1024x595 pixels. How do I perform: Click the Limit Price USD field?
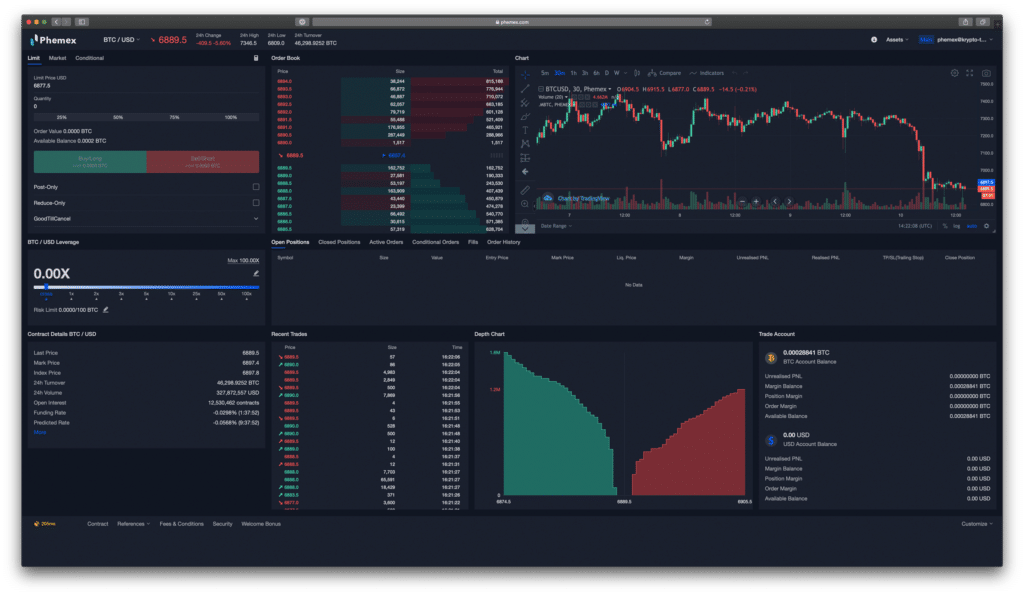coord(146,82)
